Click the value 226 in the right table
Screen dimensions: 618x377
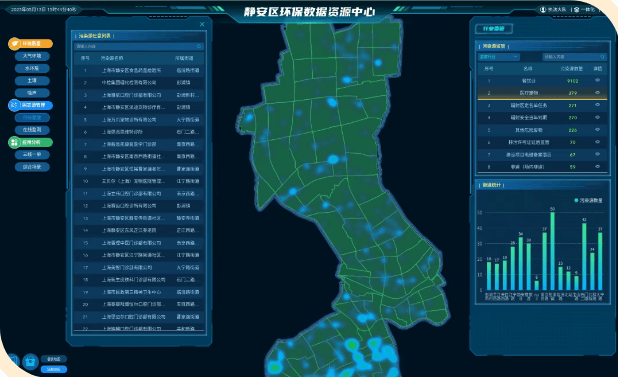(572, 130)
